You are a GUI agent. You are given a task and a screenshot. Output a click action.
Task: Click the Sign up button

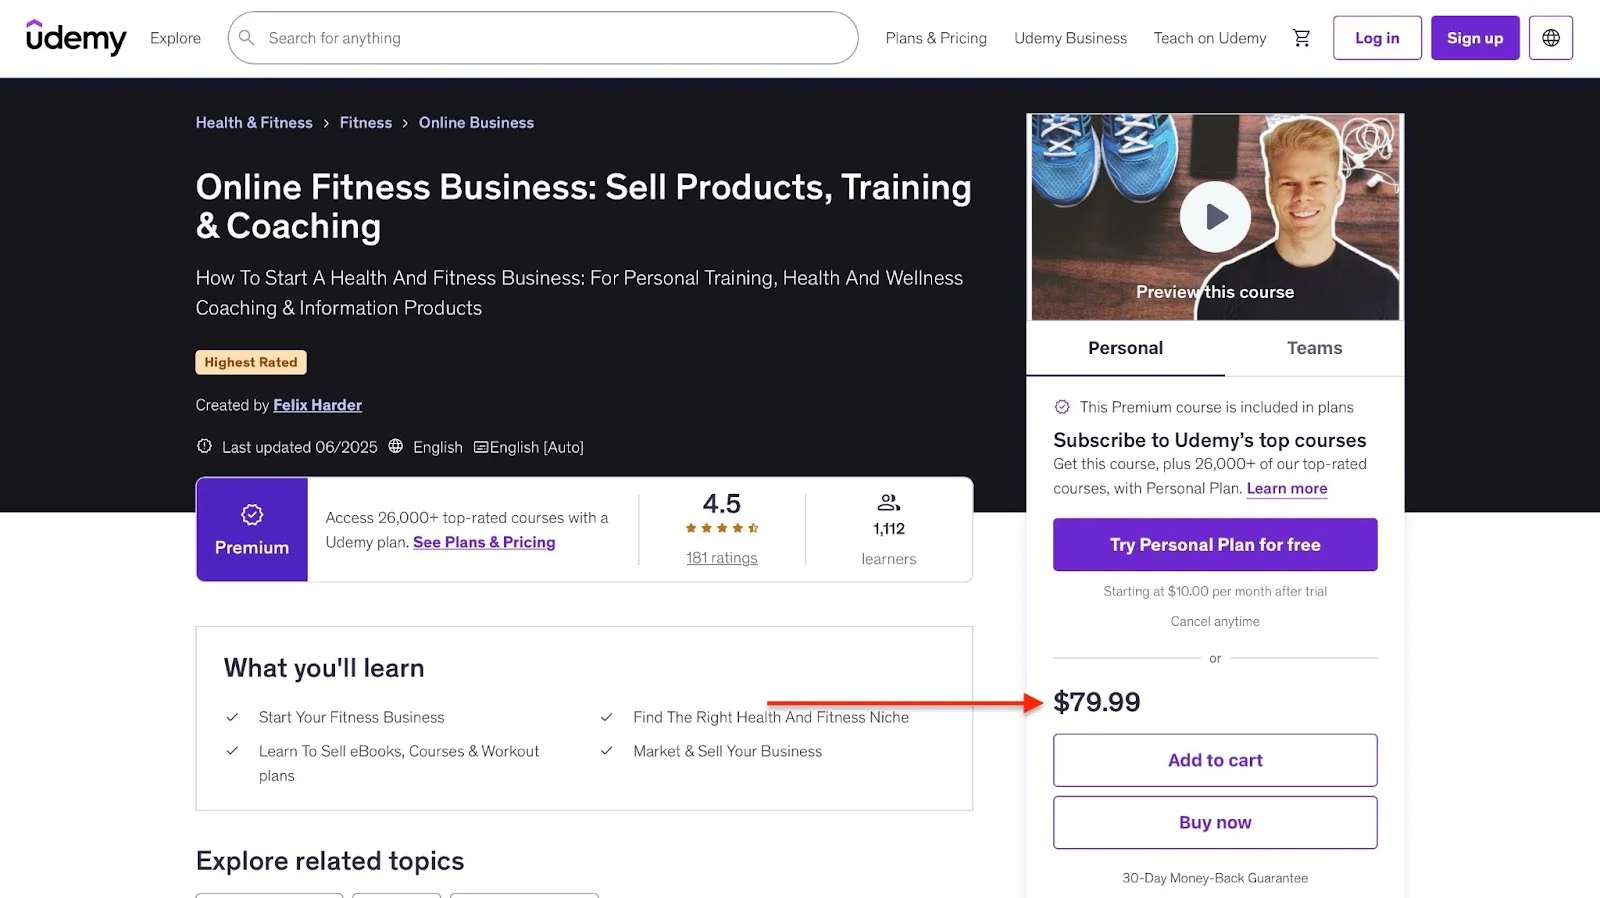coord(1475,38)
